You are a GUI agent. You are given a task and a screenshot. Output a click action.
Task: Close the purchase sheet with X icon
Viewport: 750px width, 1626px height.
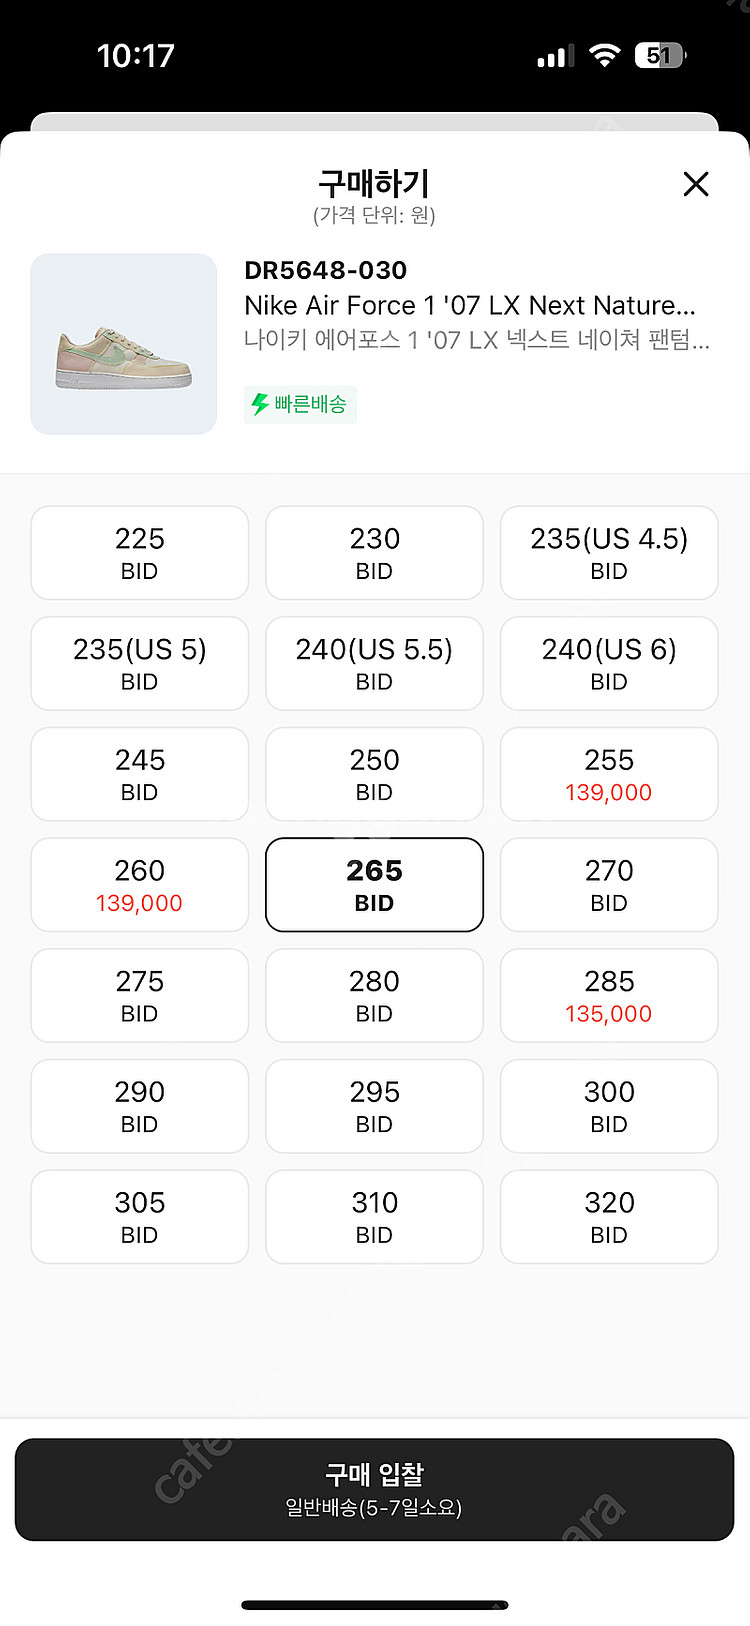[696, 184]
